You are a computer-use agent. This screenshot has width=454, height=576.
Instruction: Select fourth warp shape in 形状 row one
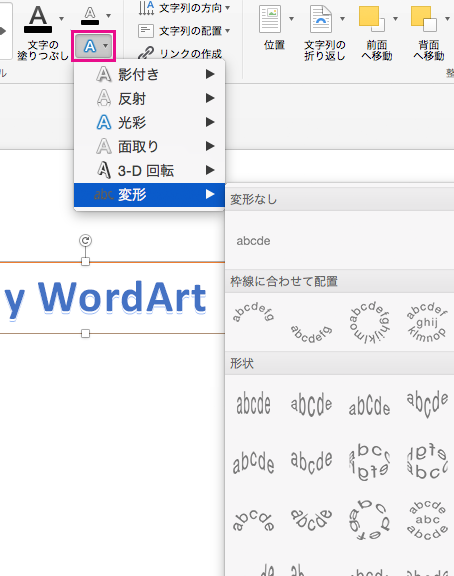427,404
